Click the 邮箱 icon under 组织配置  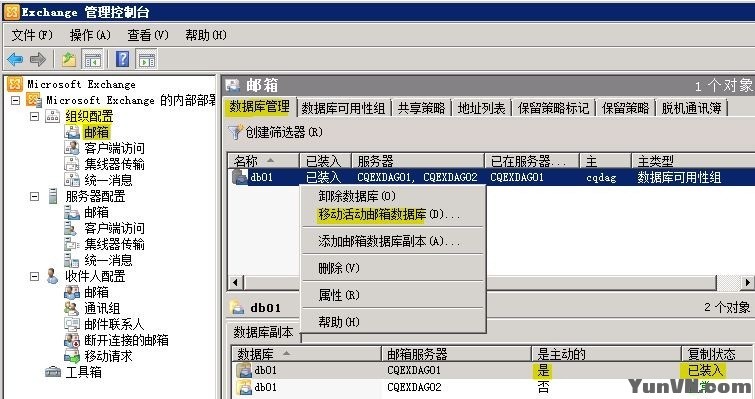[x=72, y=132]
